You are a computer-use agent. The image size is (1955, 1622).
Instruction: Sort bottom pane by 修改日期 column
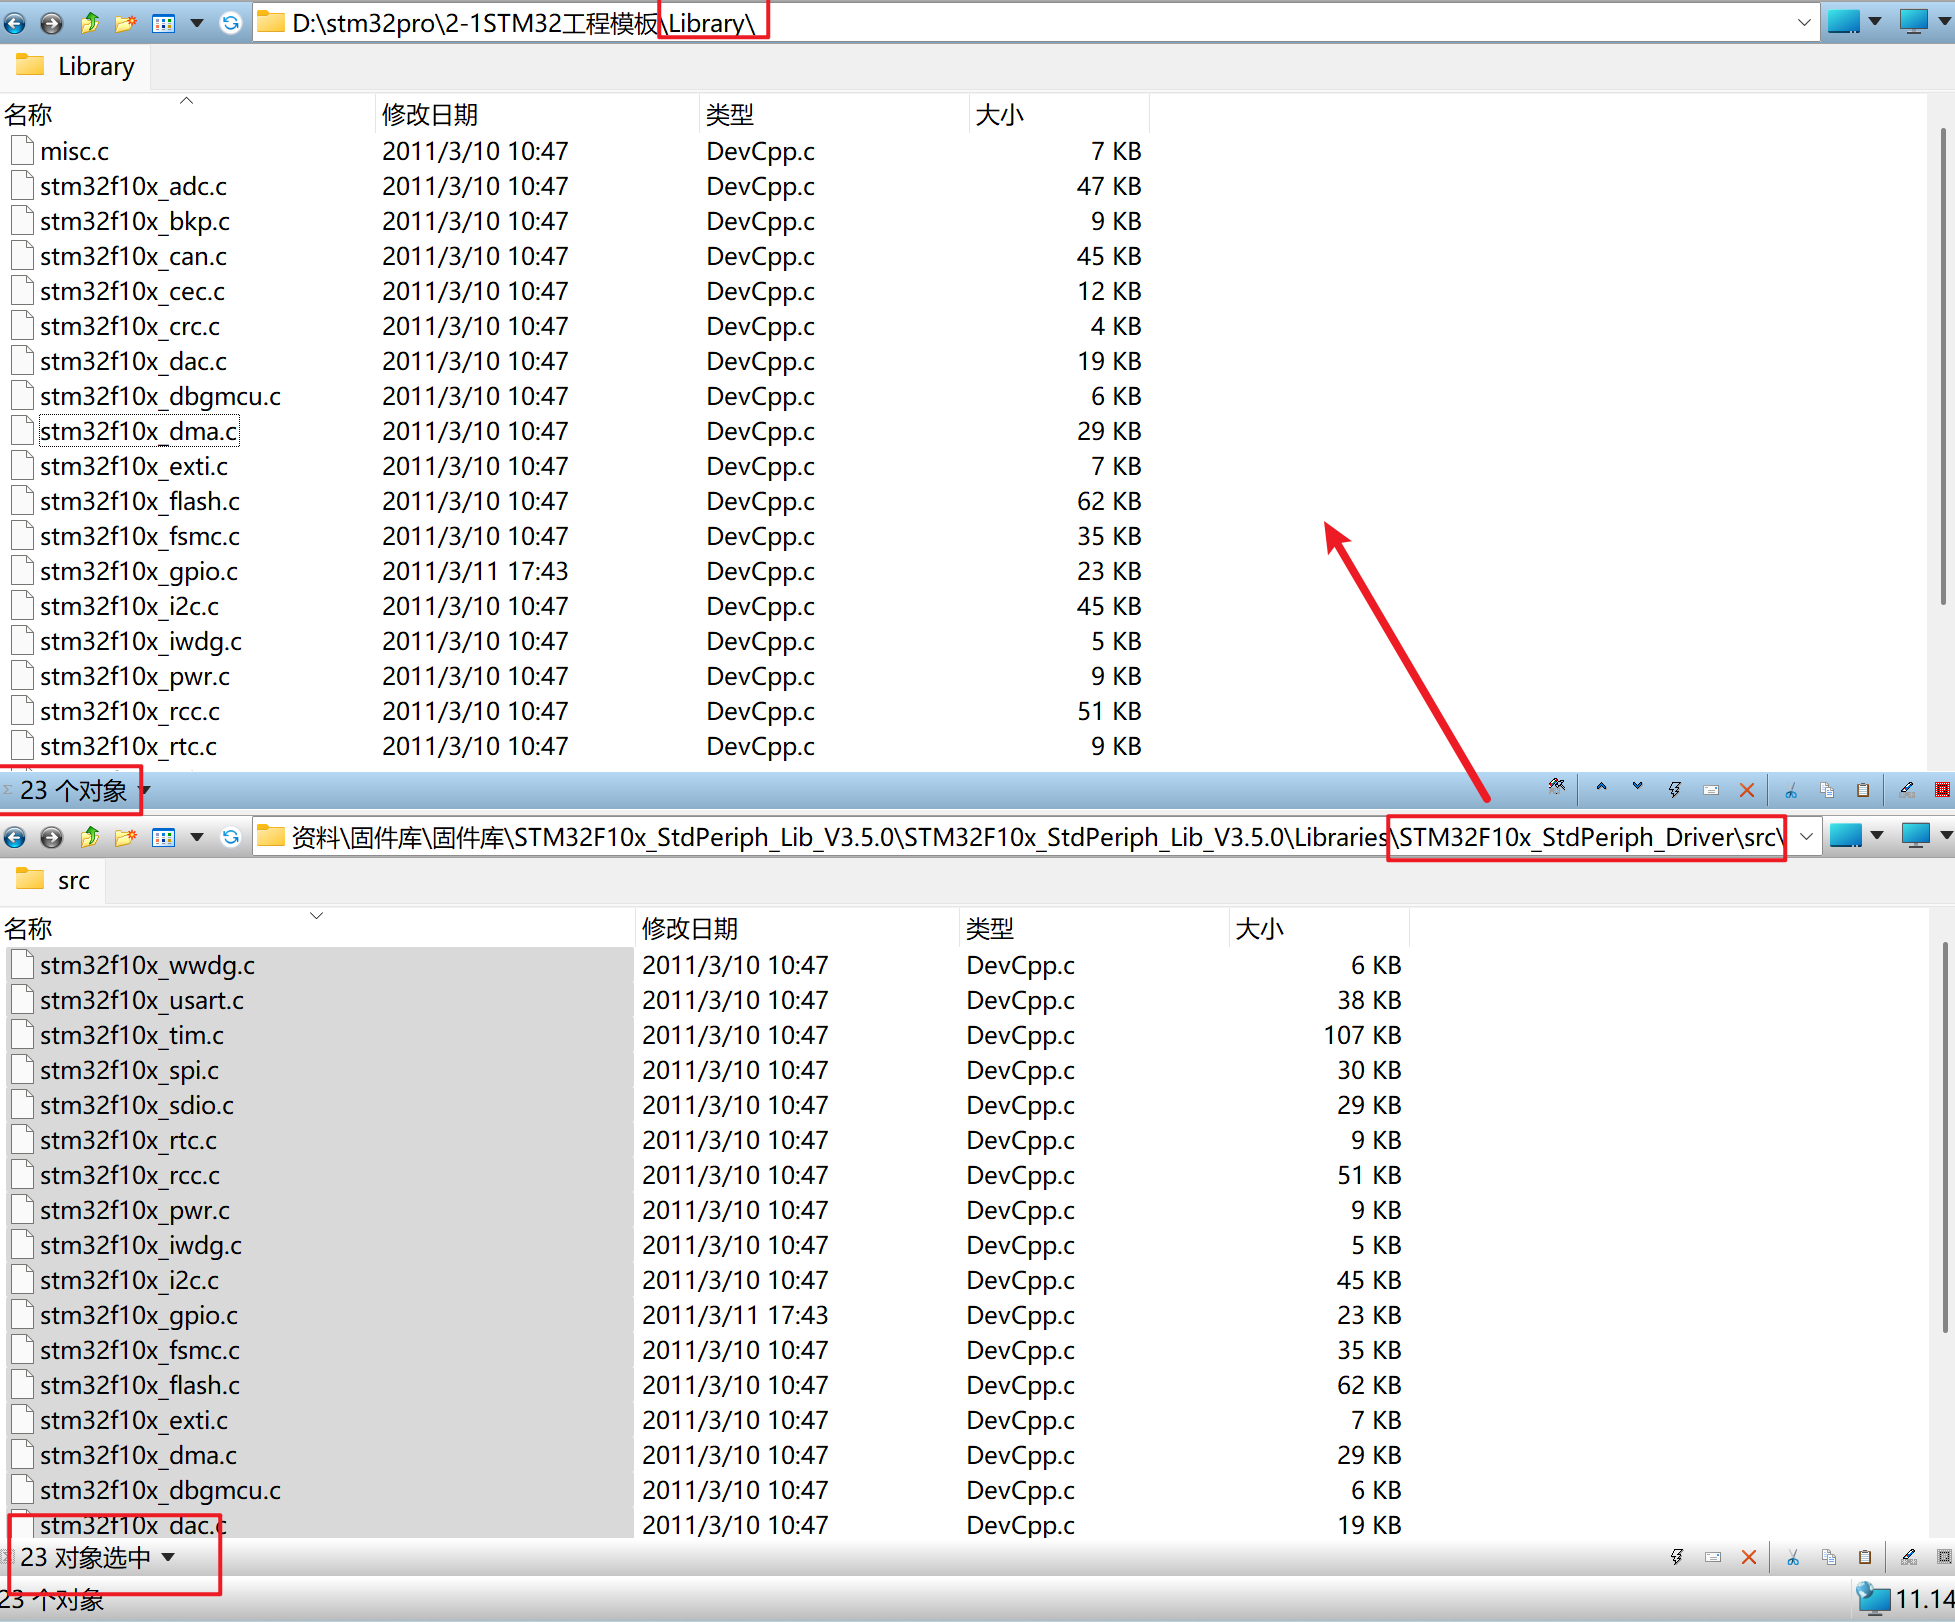797,928
